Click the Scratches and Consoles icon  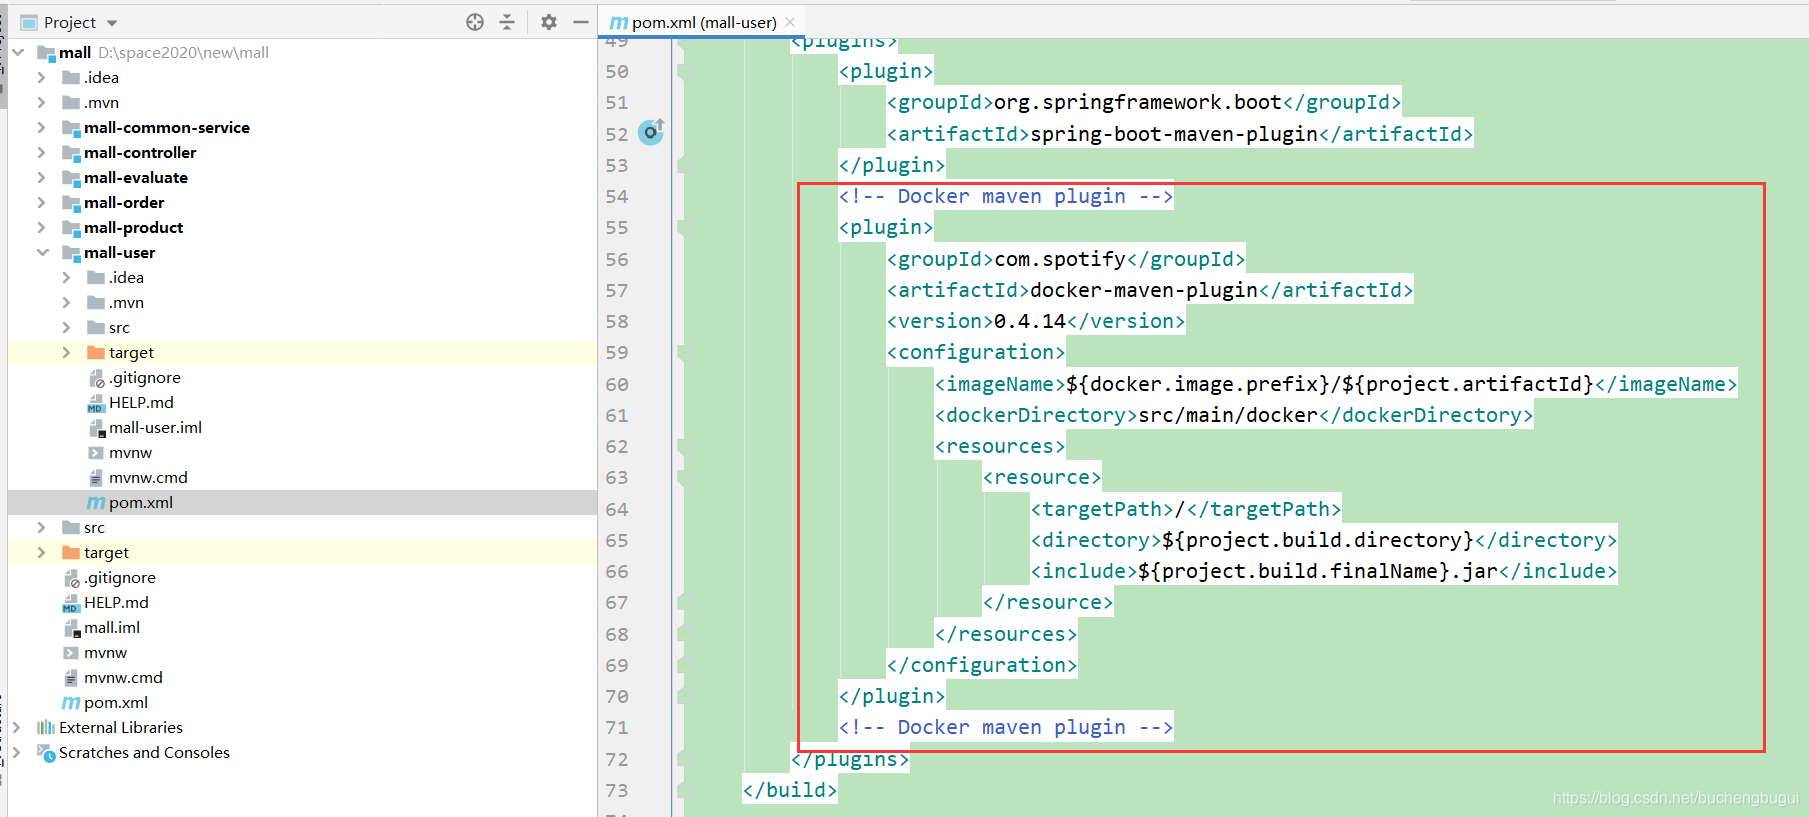(46, 752)
